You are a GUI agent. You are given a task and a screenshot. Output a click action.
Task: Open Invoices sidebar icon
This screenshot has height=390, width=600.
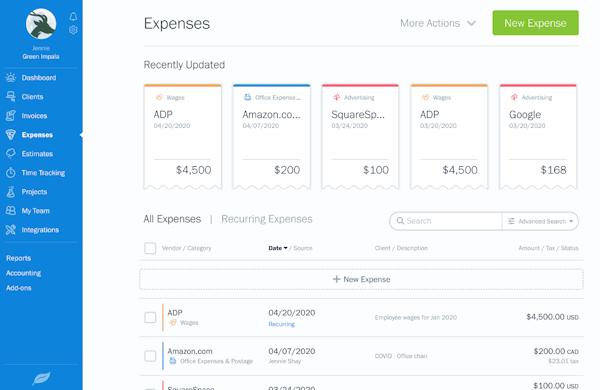pyautogui.click(x=11, y=116)
